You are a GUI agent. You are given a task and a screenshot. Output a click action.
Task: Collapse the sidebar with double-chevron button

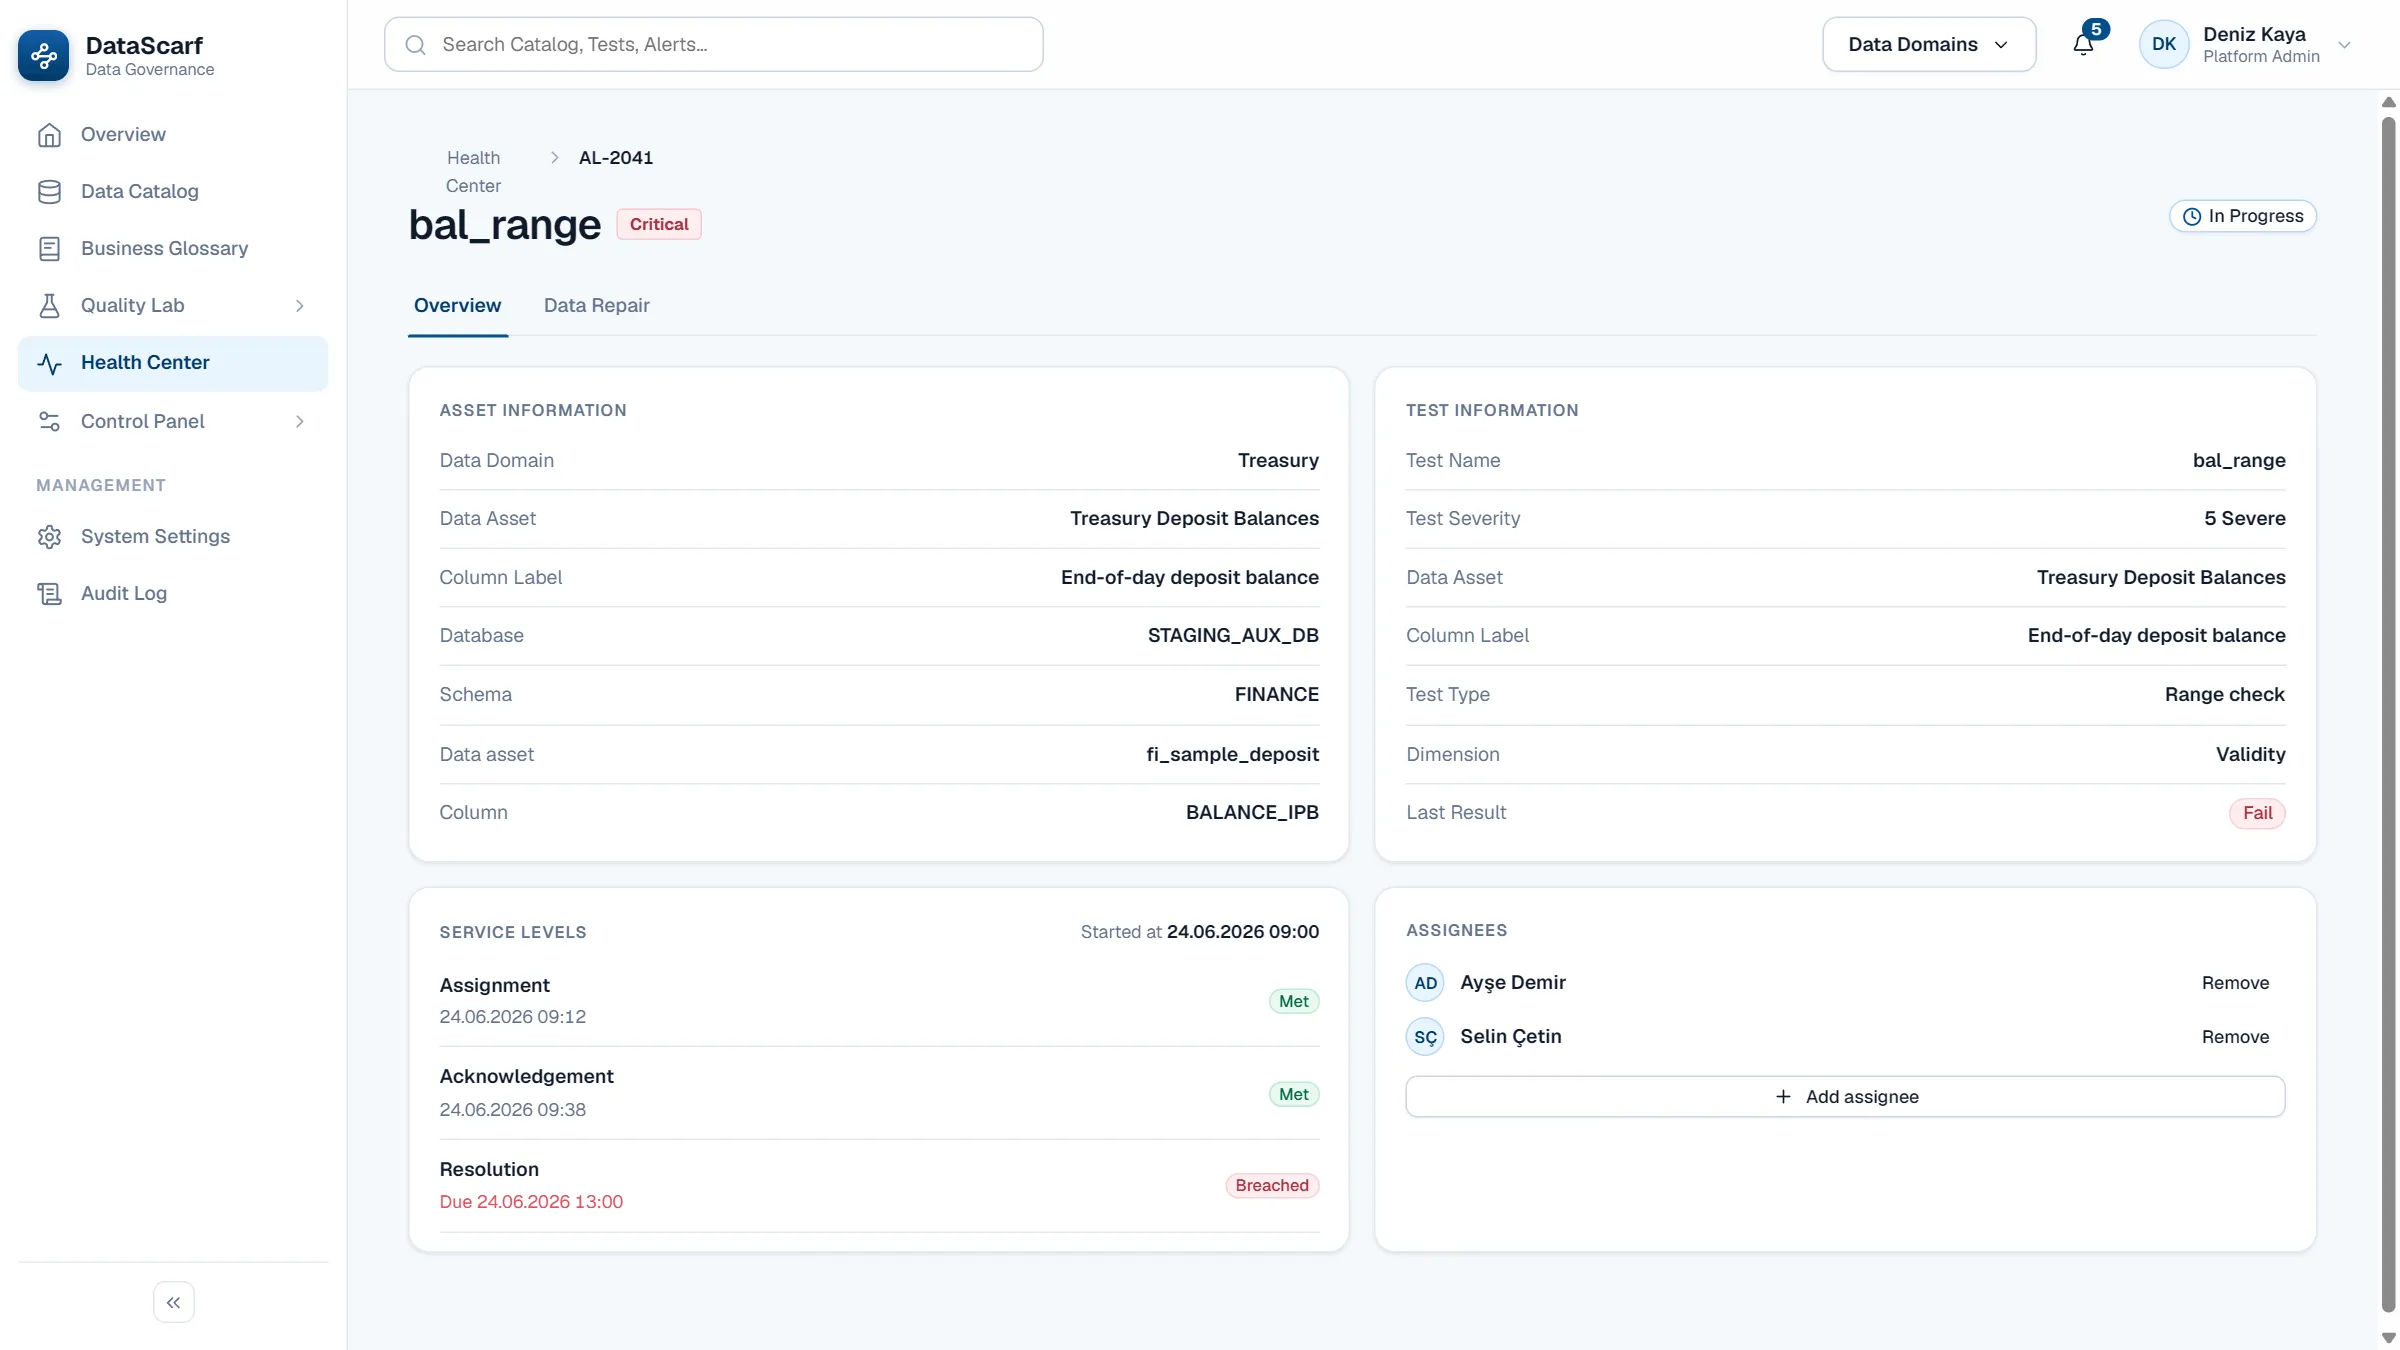click(x=174, y=1302)
